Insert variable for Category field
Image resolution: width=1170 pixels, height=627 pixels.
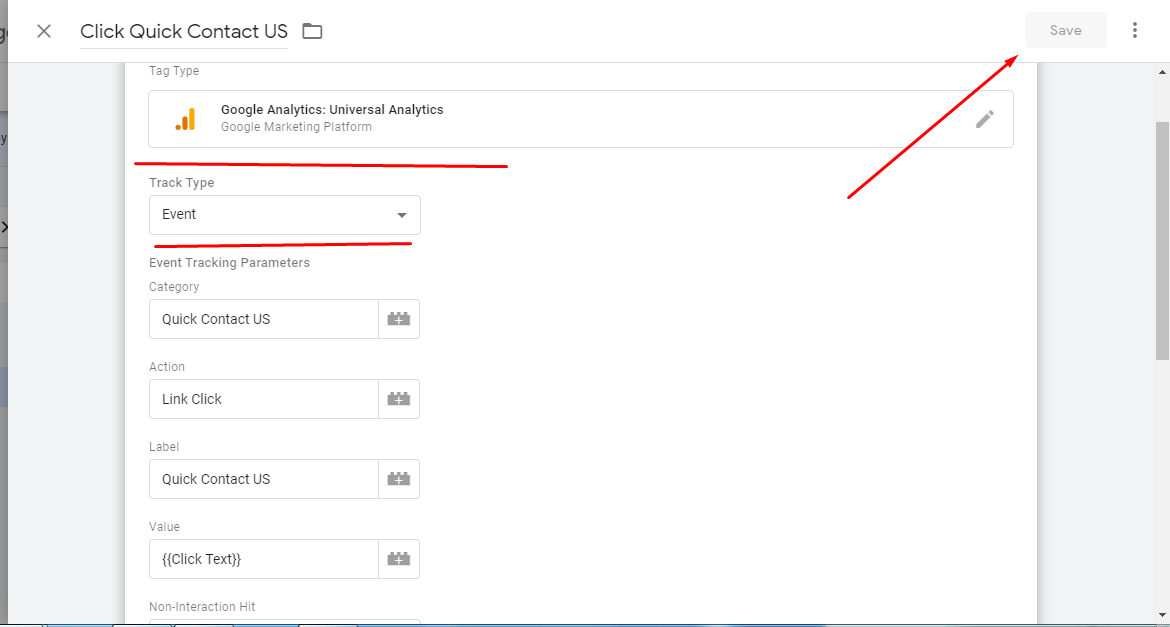[399, 319]
